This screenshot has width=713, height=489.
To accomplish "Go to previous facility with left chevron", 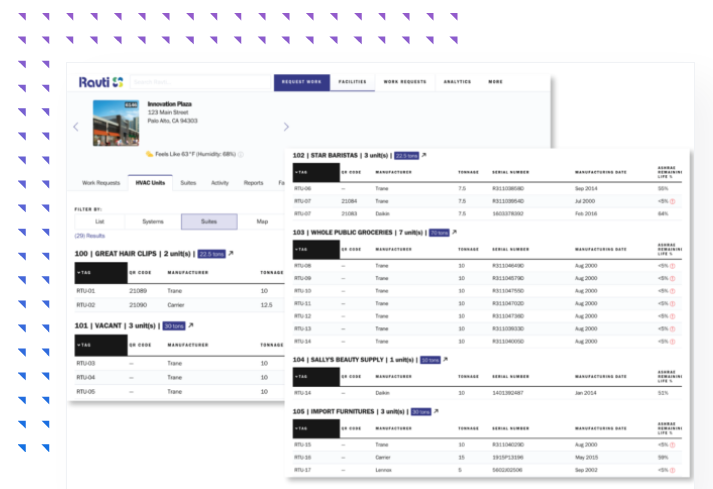I will click(76, 127).
